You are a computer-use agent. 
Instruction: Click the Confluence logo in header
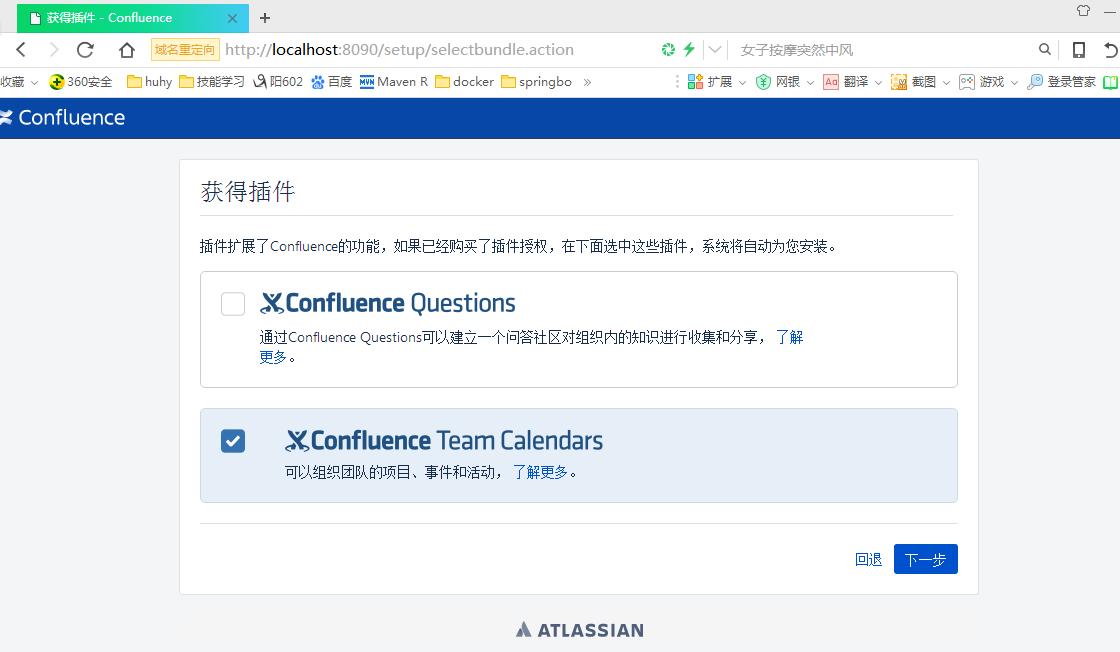pos(62,118)
